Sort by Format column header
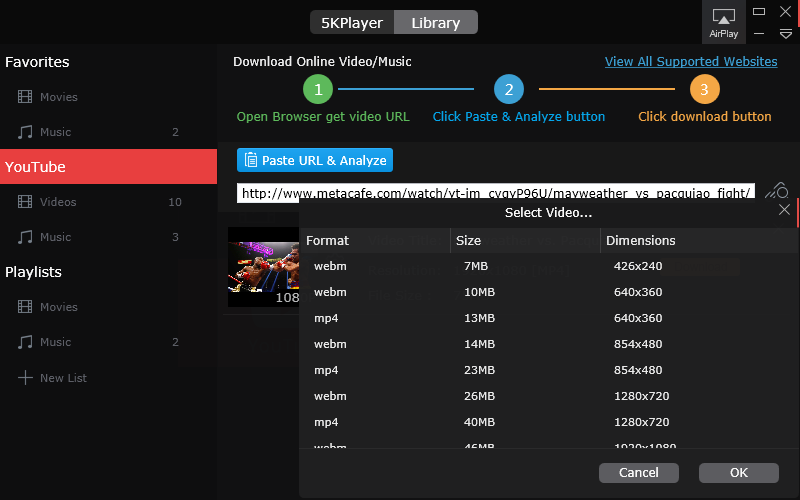Screen dimensions: 800x500 pyautogui.click(x=375, y=240)
